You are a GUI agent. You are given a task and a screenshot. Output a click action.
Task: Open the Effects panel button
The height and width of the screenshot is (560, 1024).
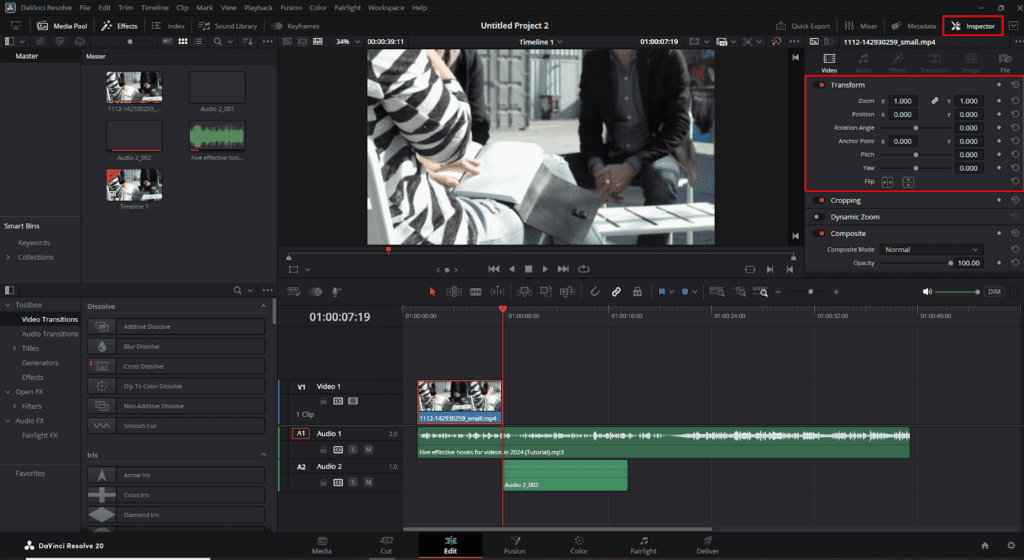[120, 26]
